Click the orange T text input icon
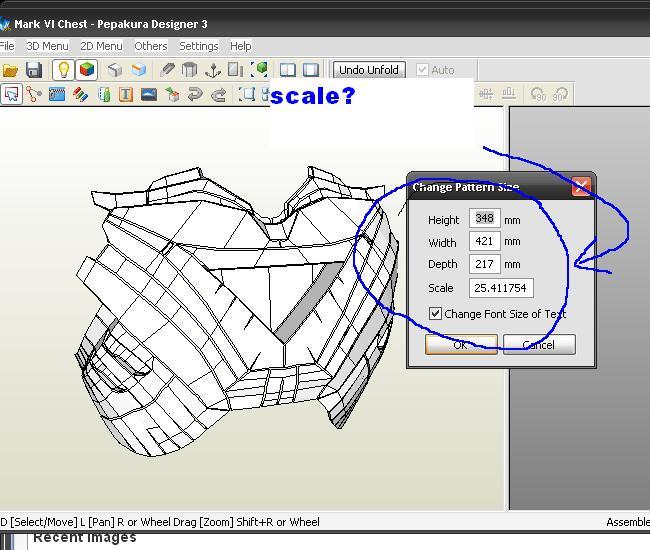650x550 pixels. 126,94
